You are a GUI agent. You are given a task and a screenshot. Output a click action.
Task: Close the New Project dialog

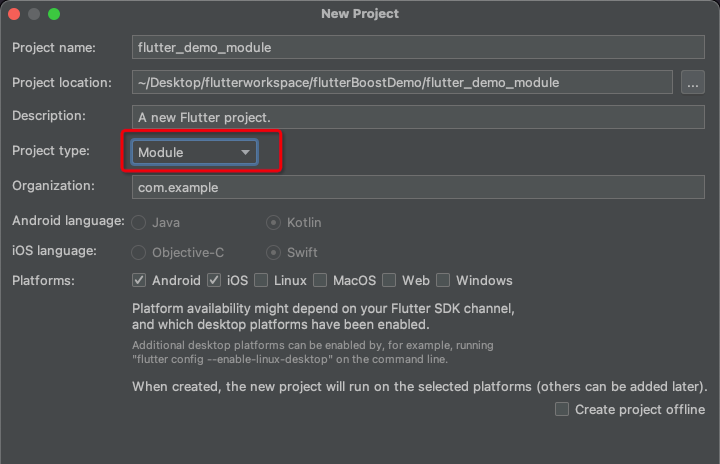[14, 14]
